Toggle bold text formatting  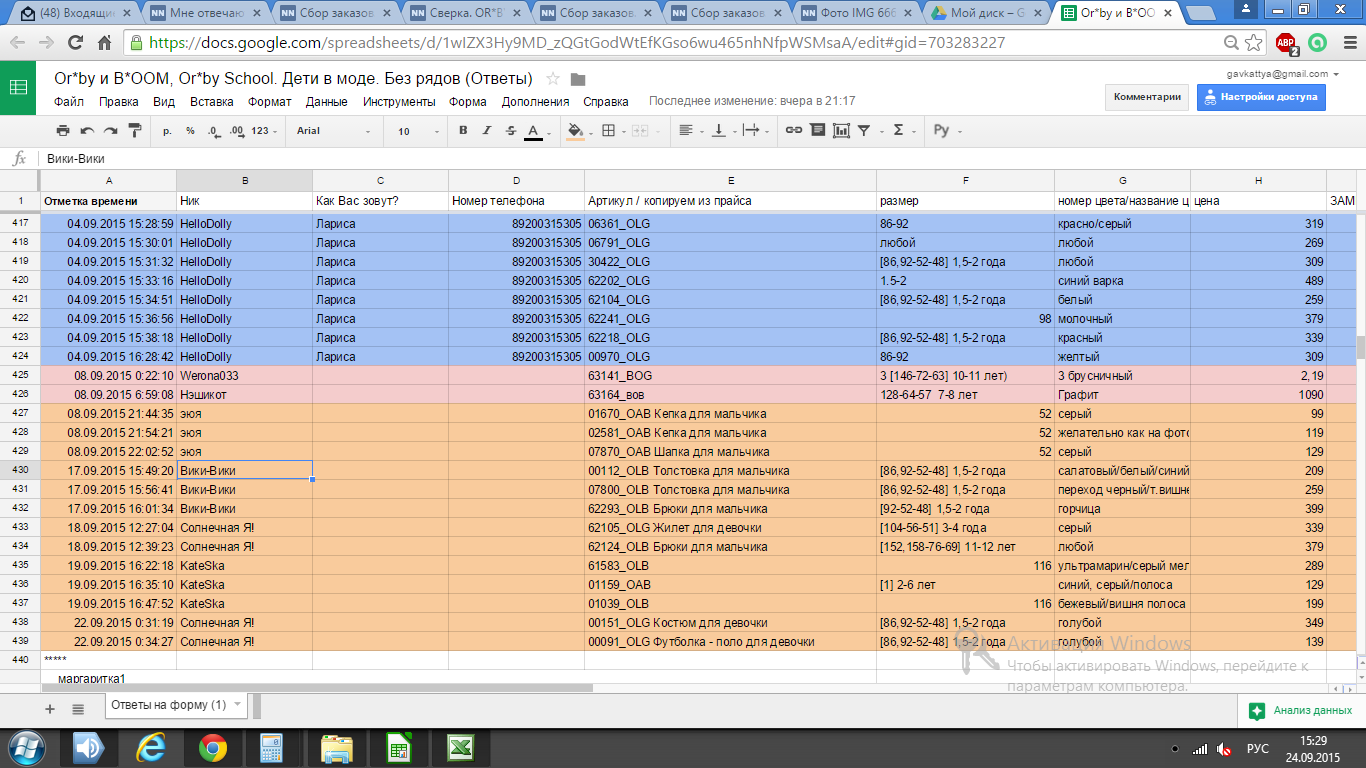coord(463,131)
